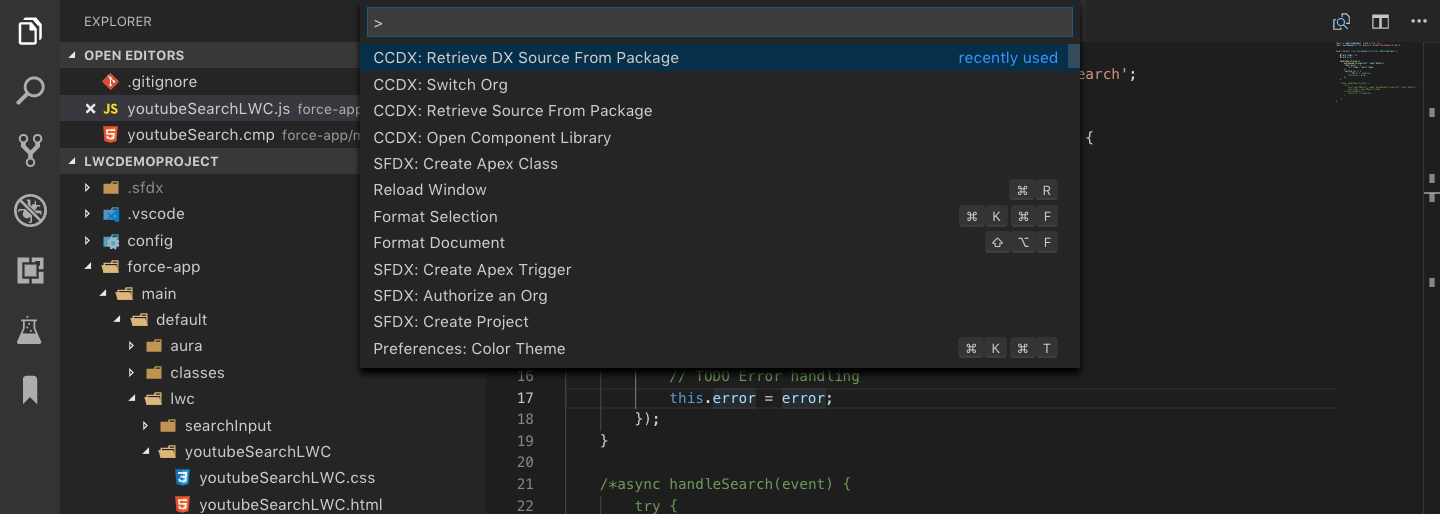Open the Explorer view in activity bar
Viewport: 1440px width, 514px height.
tap(30, 30)
